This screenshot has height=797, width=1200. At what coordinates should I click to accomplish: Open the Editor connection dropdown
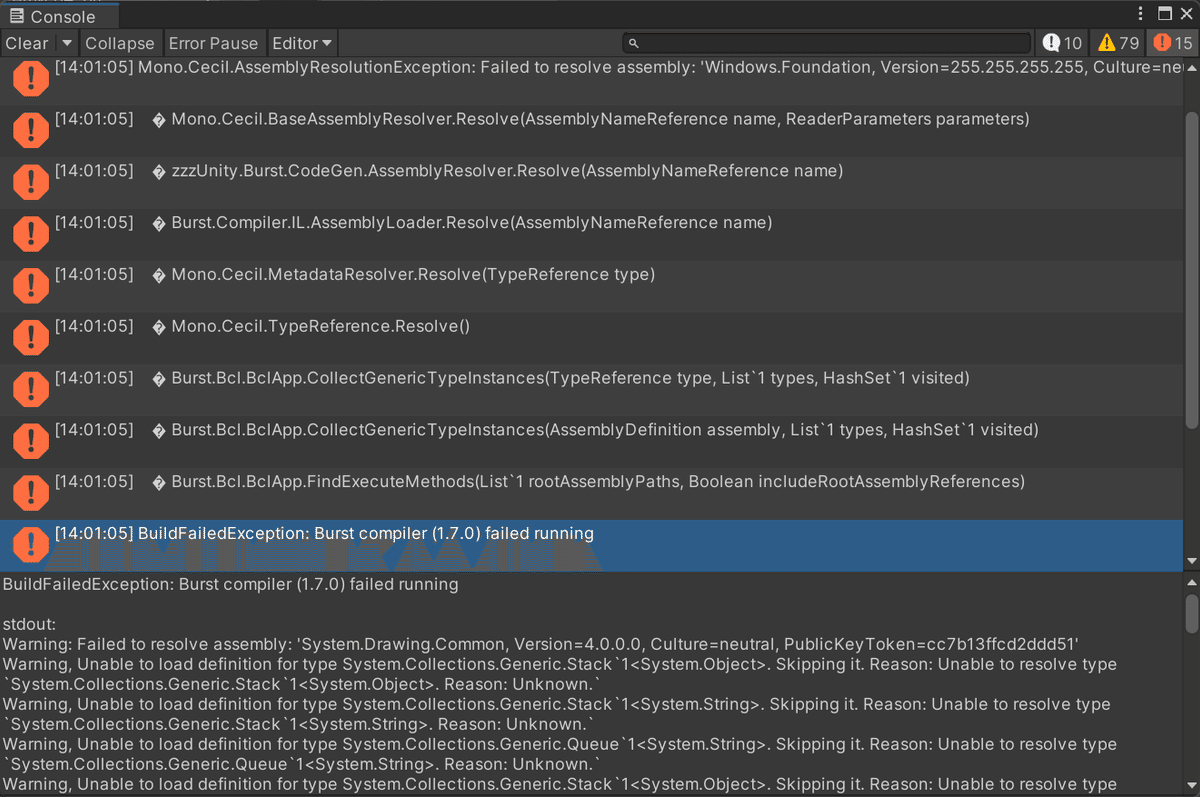tap(302, 43)
